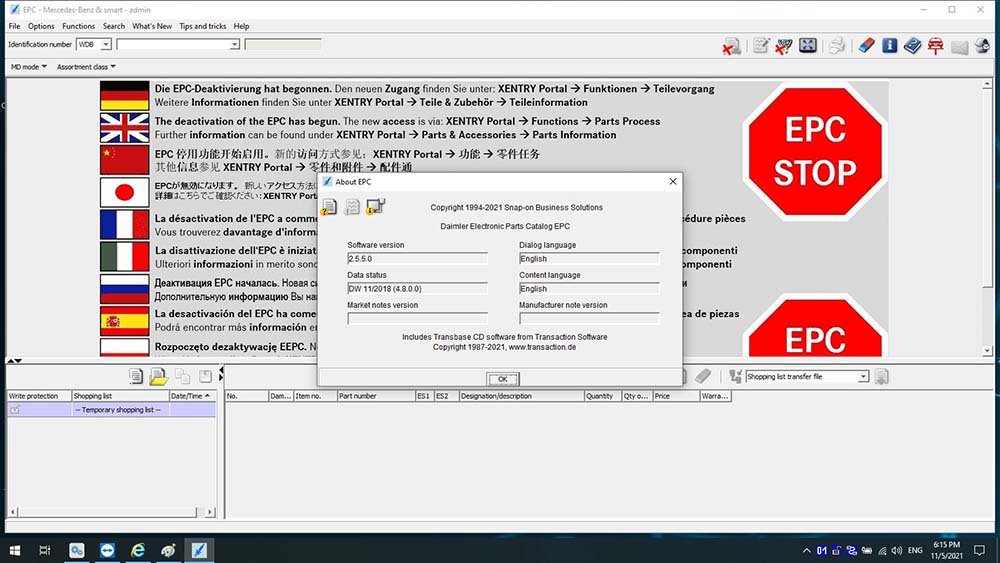Click the license info document icon in About dialog

click(x=329, y=207)
